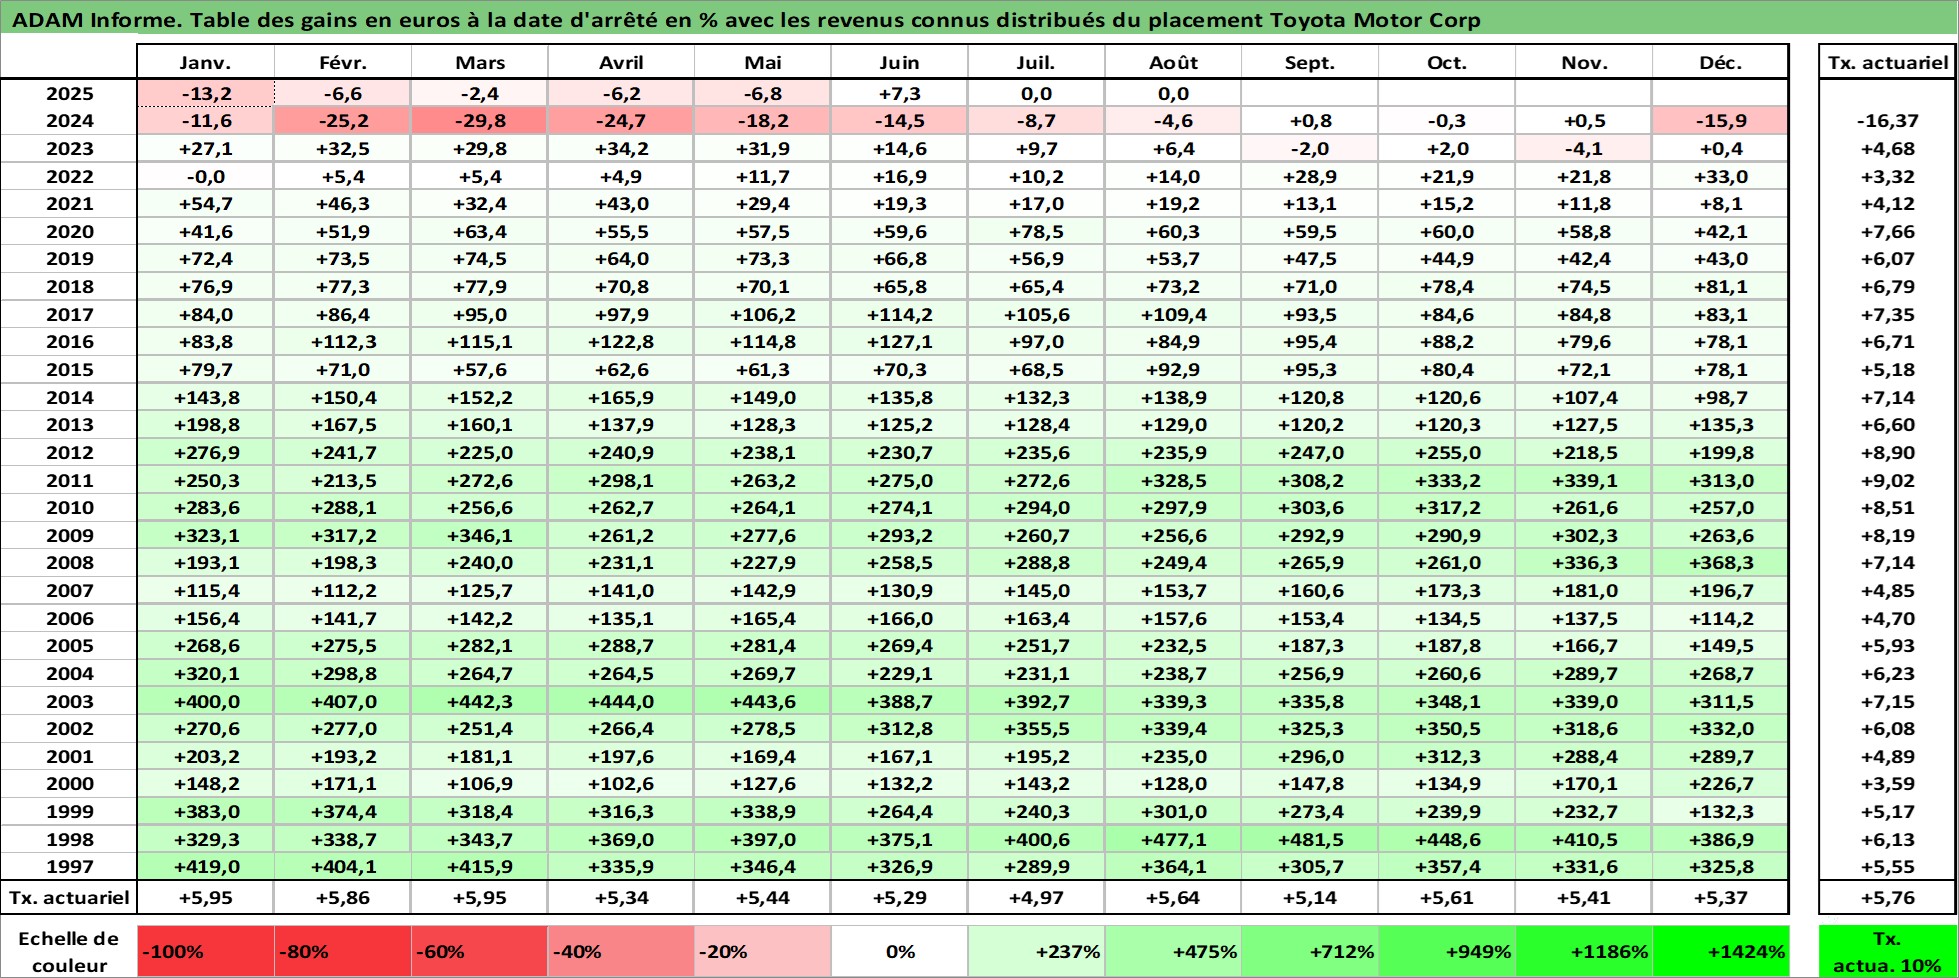Click the Echelle de couleur label
This screenshot has width=1959, height=978.
69,951
